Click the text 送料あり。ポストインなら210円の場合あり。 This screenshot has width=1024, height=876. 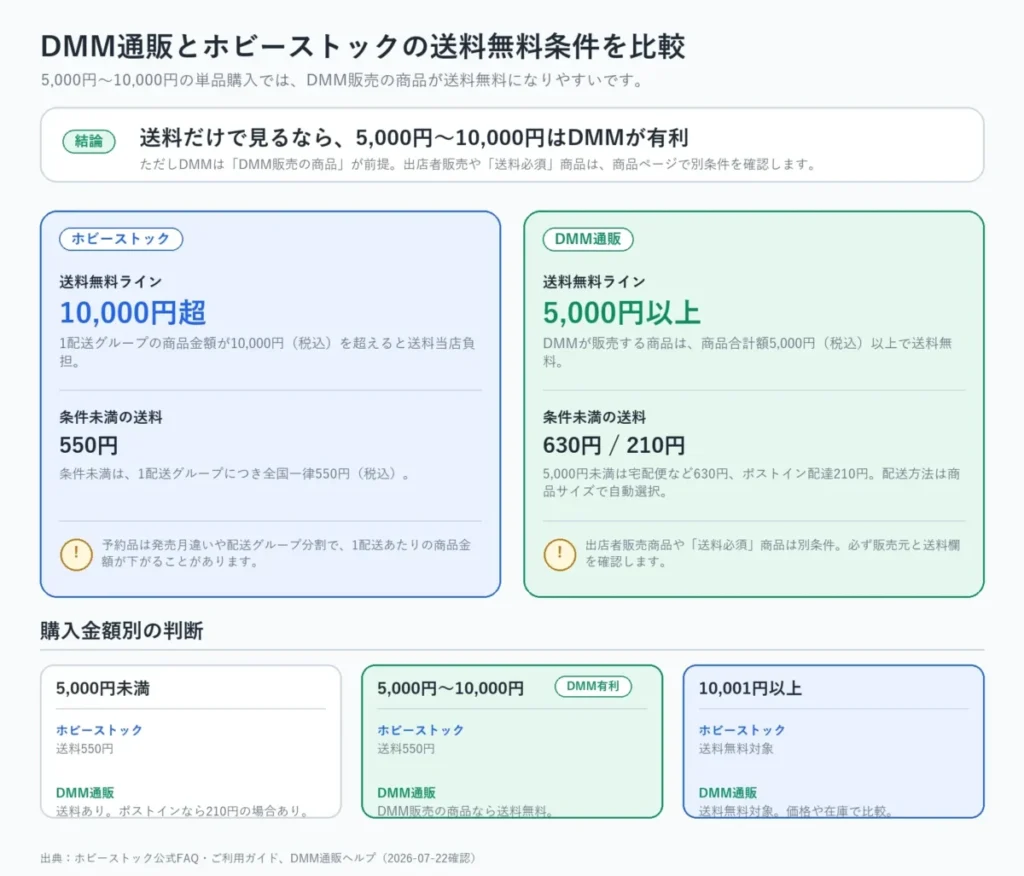click(x=185, y=811)
